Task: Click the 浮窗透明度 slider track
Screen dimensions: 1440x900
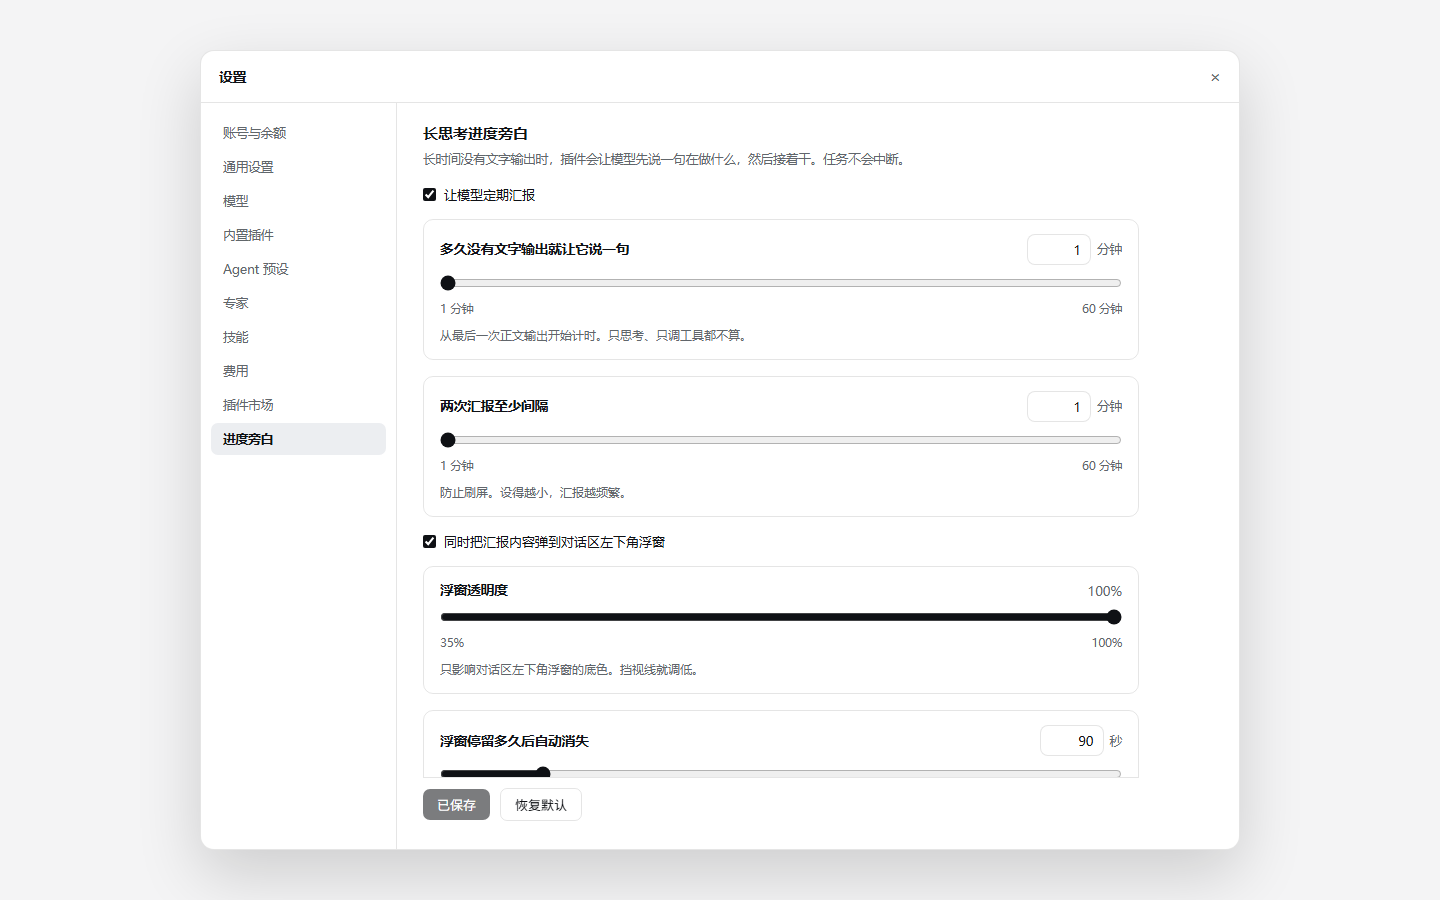Action: pos(781,617)
